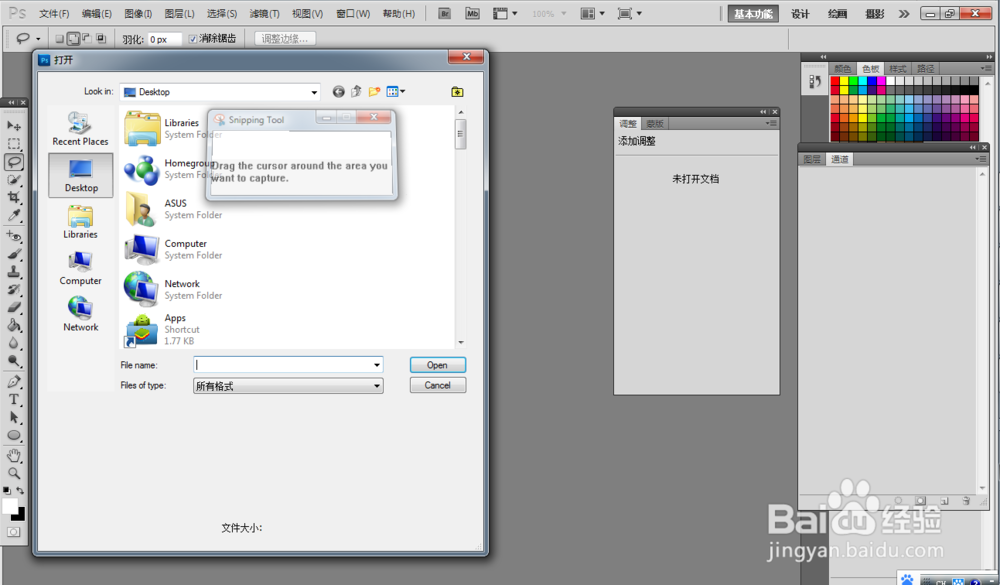
Task: Click the foreground color box
Action: pyautogui.click(x=9, y=505)
